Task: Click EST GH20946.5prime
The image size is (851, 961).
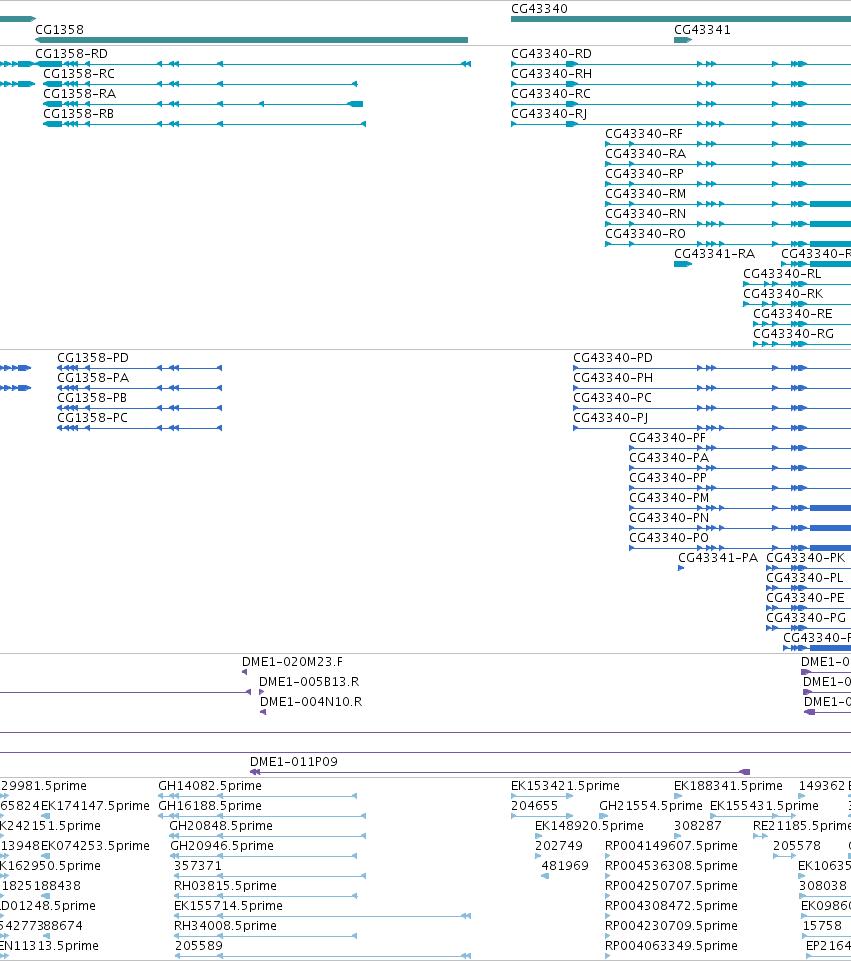Action: [222, 845]
